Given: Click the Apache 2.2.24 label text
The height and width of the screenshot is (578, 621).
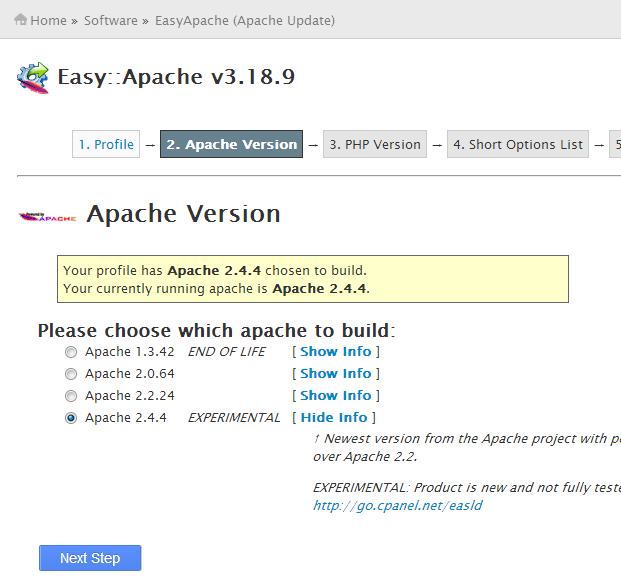Looking at the screenshot, I should tap(130, 395).
